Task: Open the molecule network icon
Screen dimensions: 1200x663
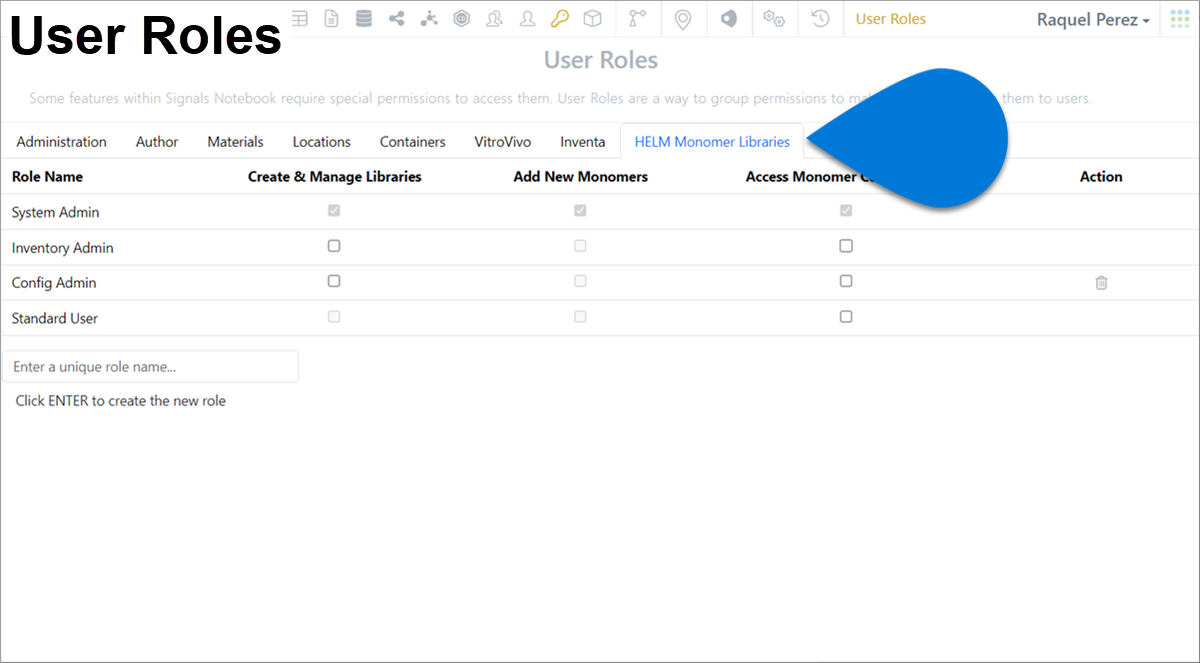Action: pos(429,18)
